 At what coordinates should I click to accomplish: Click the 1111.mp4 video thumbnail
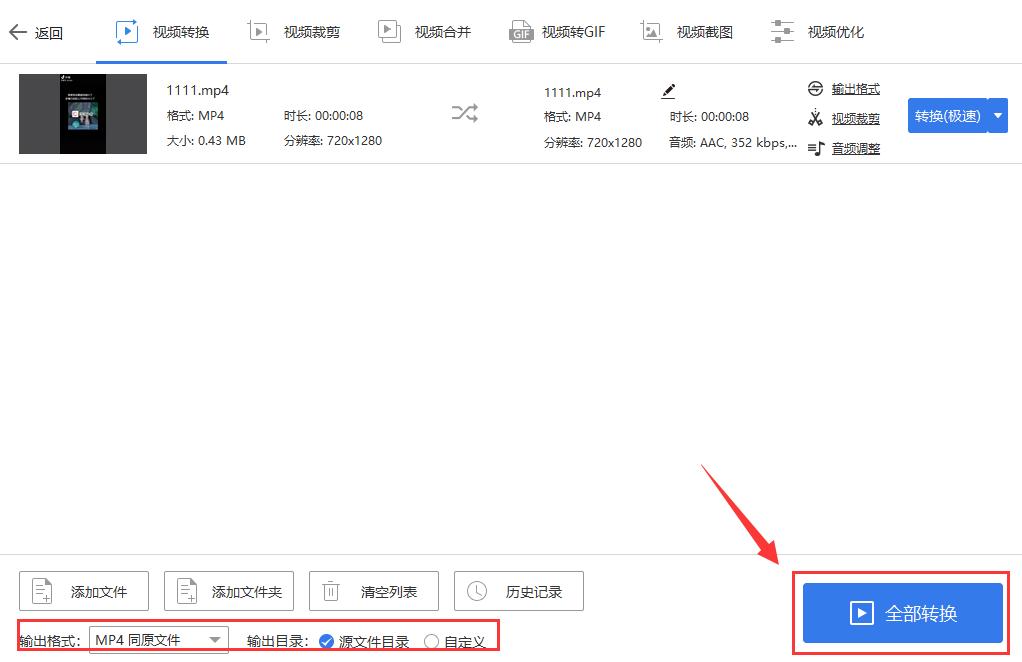point(83,113)
